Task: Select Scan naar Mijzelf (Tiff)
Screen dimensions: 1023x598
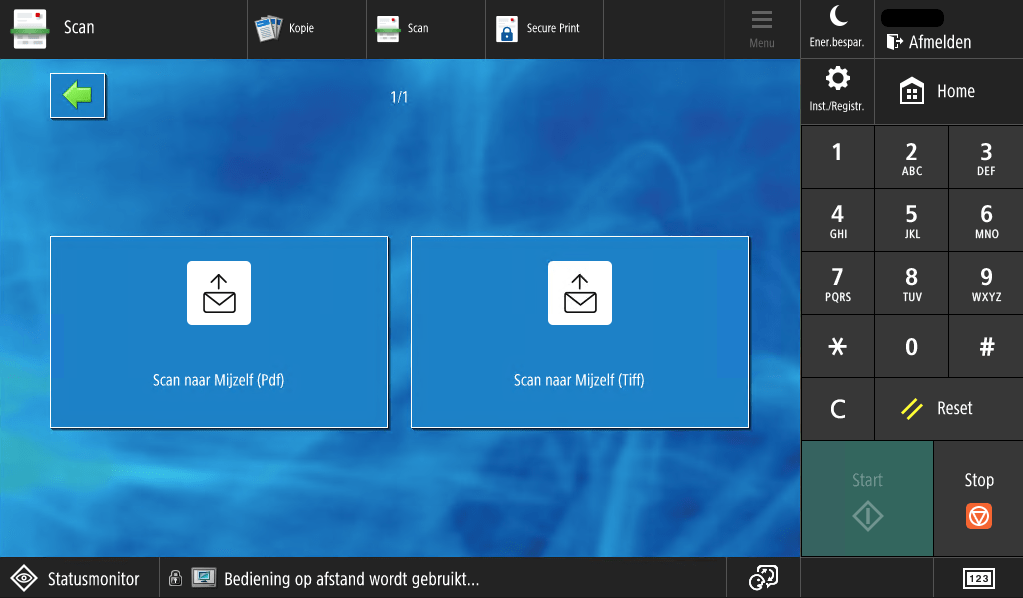Action: pyautogui.click(x=579, y=331)
